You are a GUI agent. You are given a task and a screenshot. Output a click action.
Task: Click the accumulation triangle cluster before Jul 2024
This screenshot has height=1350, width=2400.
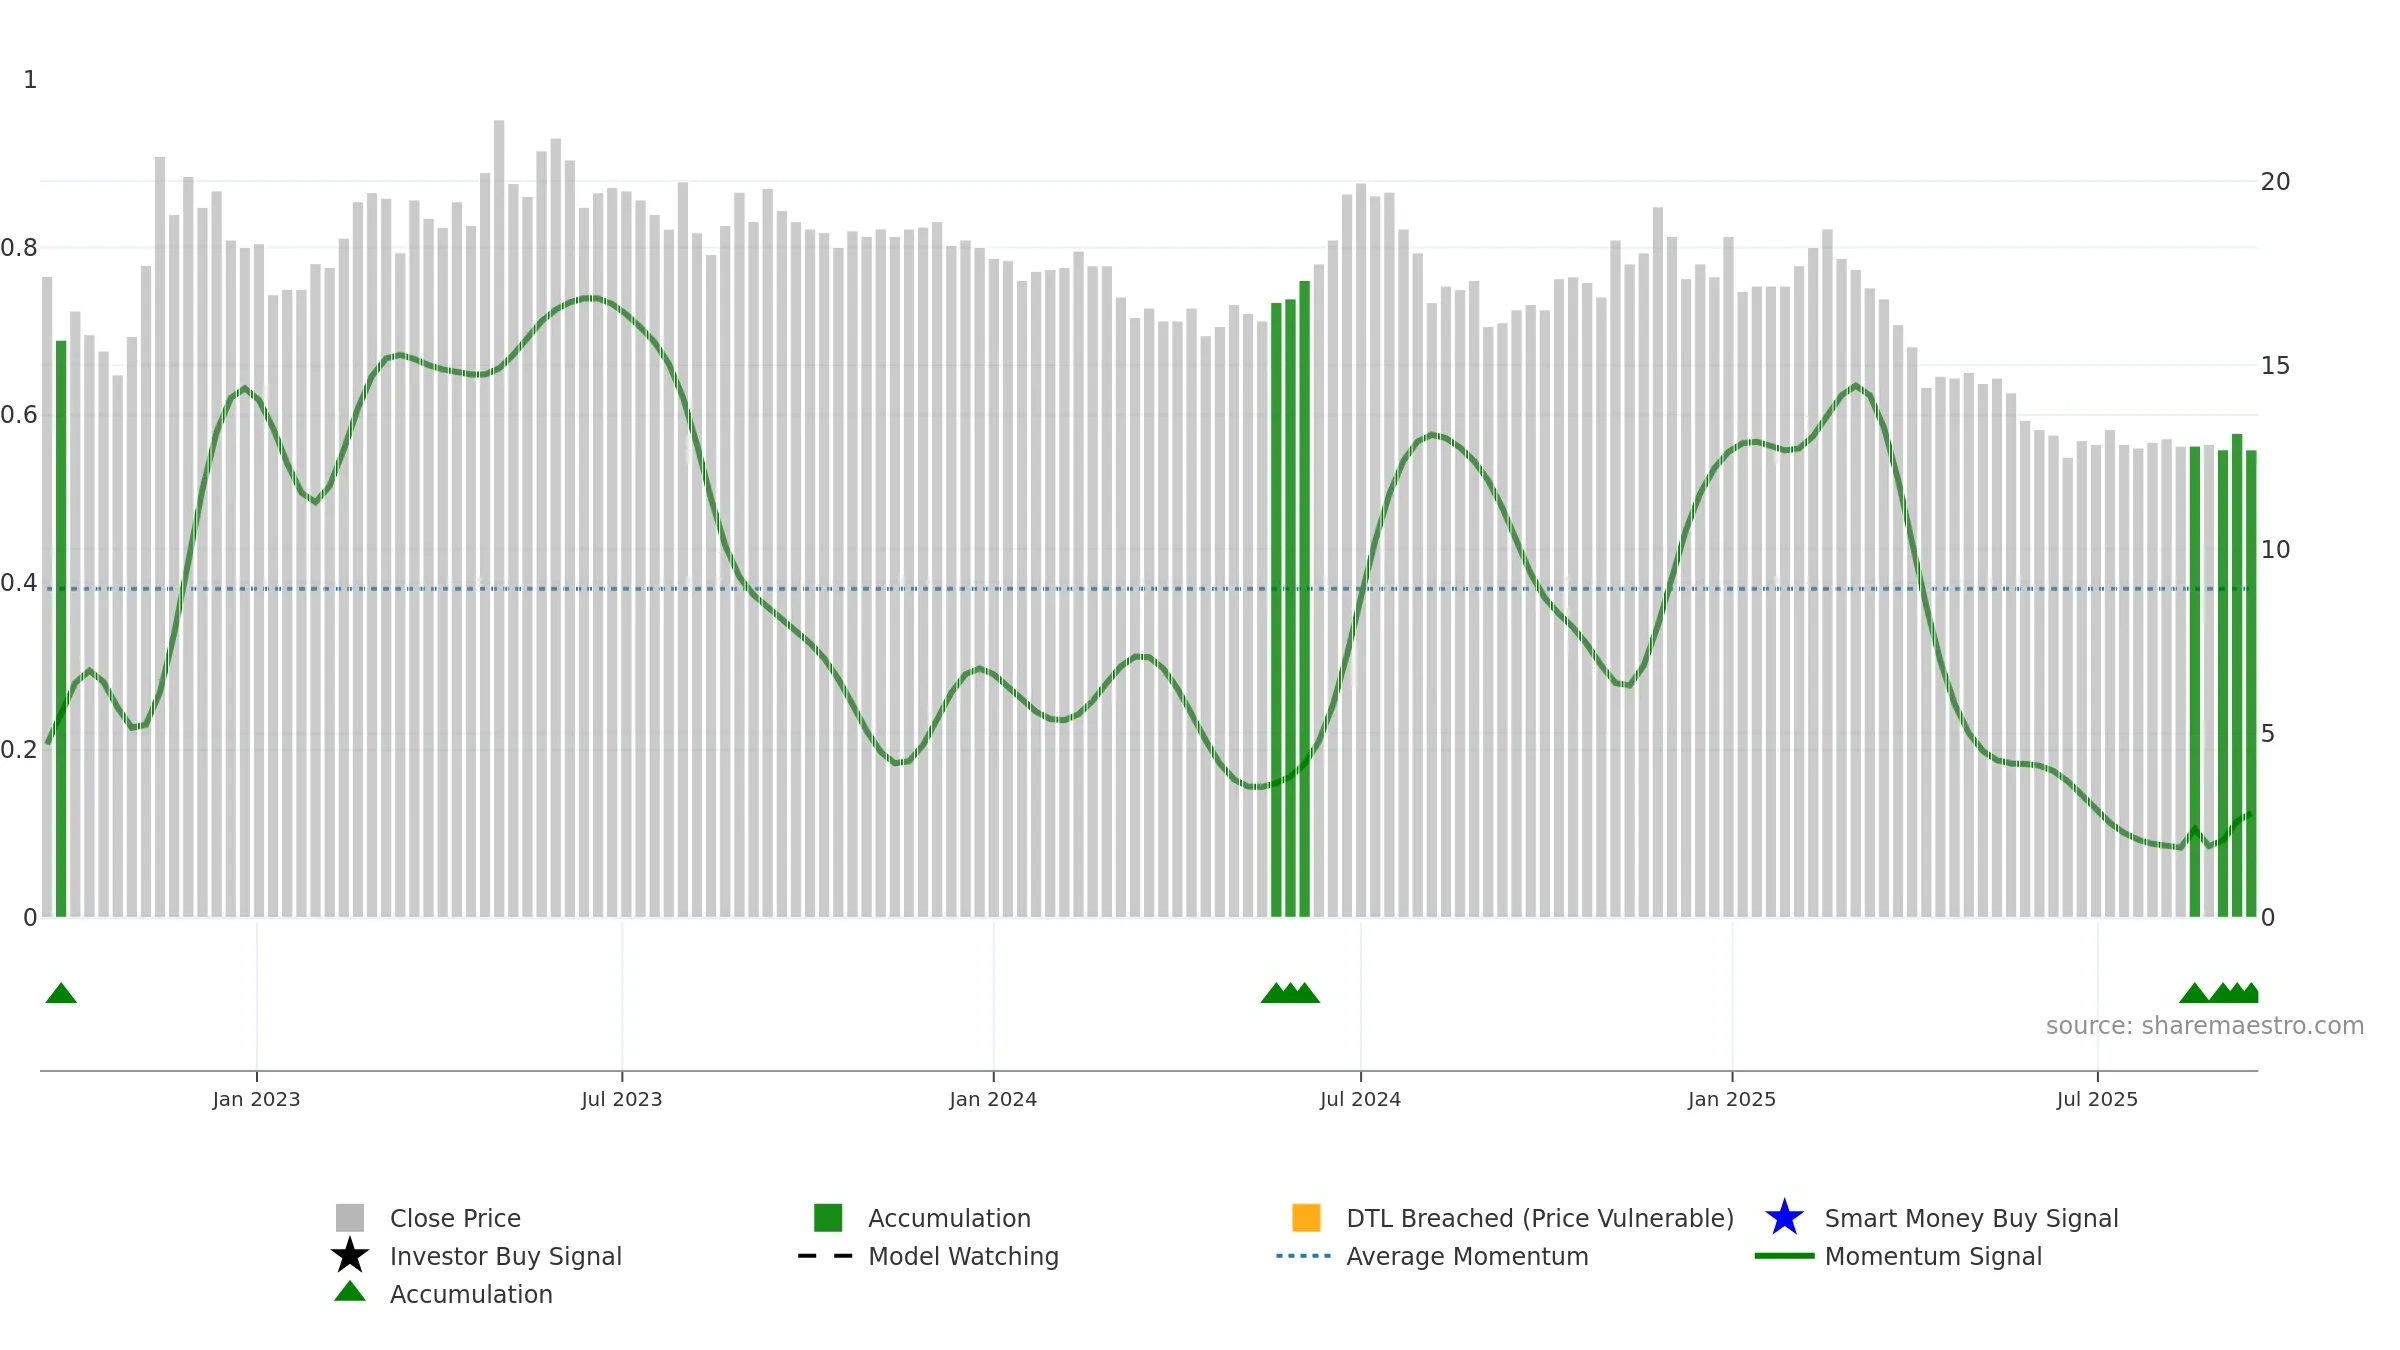point(1290,993)
